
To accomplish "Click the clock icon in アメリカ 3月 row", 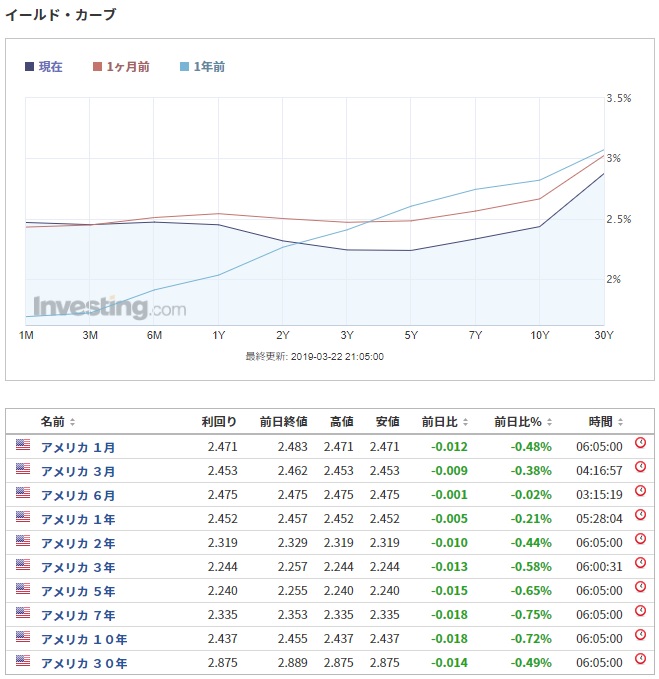I will click(x=640, y=467).
